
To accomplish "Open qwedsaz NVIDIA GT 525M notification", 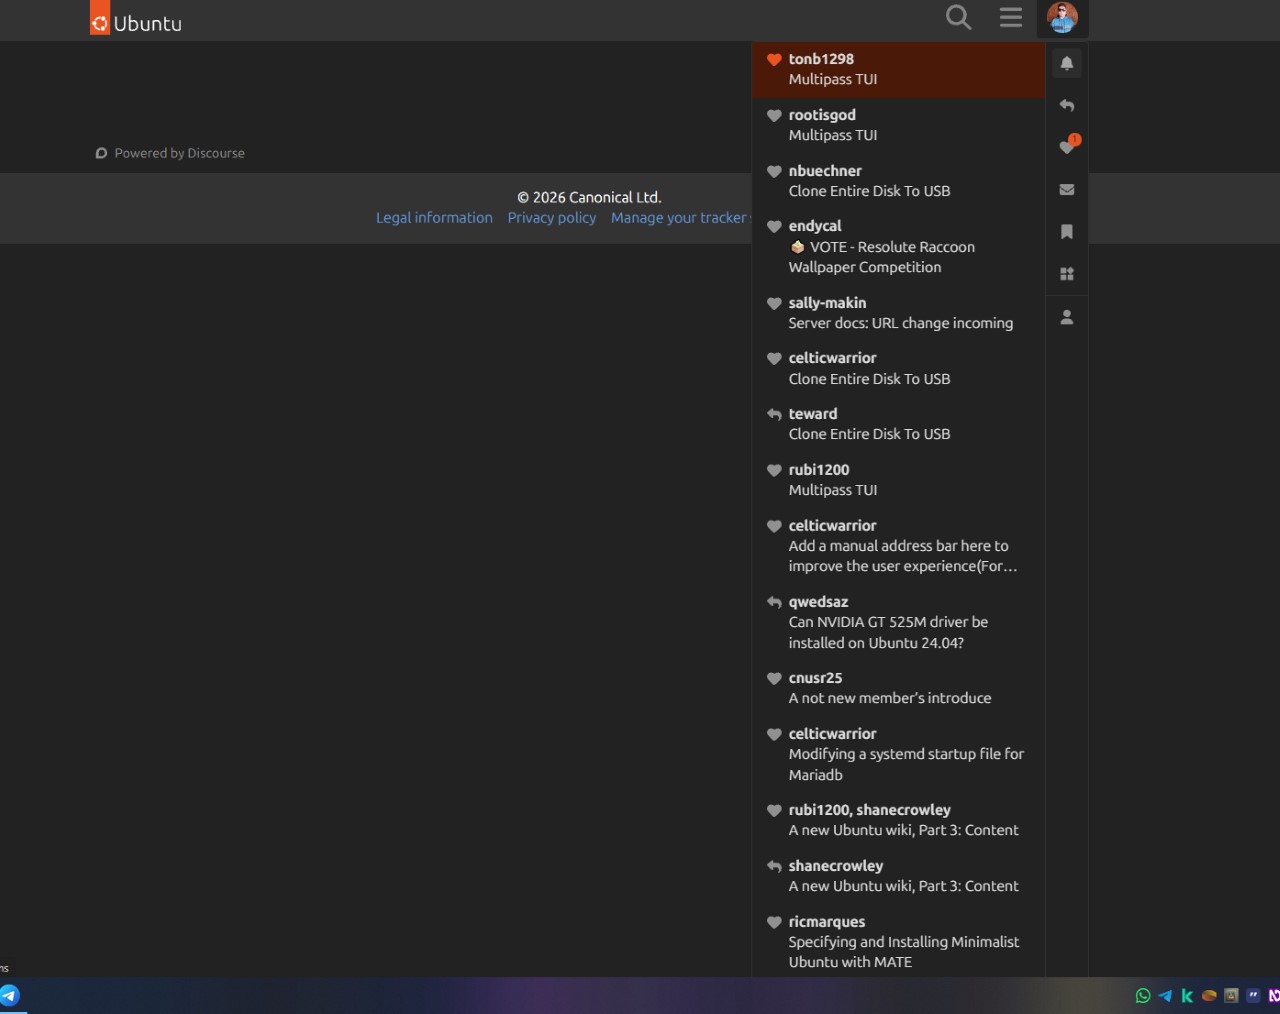I will pos(897,622).
